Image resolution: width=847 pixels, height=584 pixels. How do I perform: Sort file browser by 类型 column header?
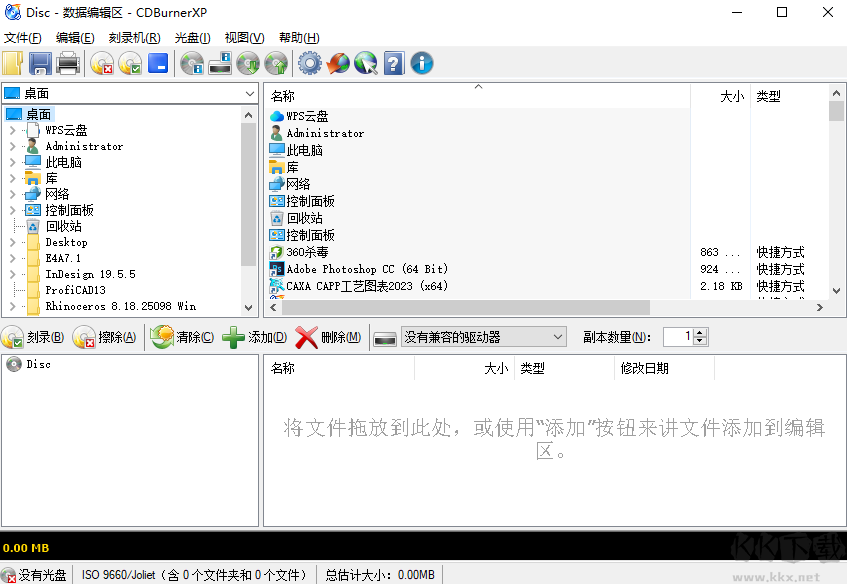tap(789, 96)
